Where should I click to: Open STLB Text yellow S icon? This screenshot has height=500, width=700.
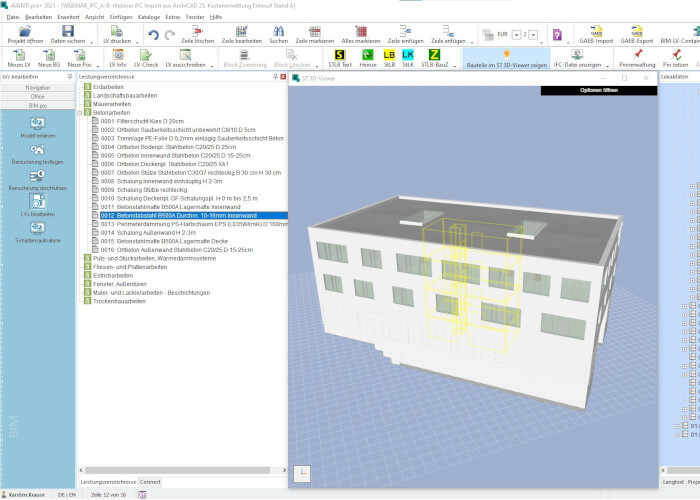340,55
